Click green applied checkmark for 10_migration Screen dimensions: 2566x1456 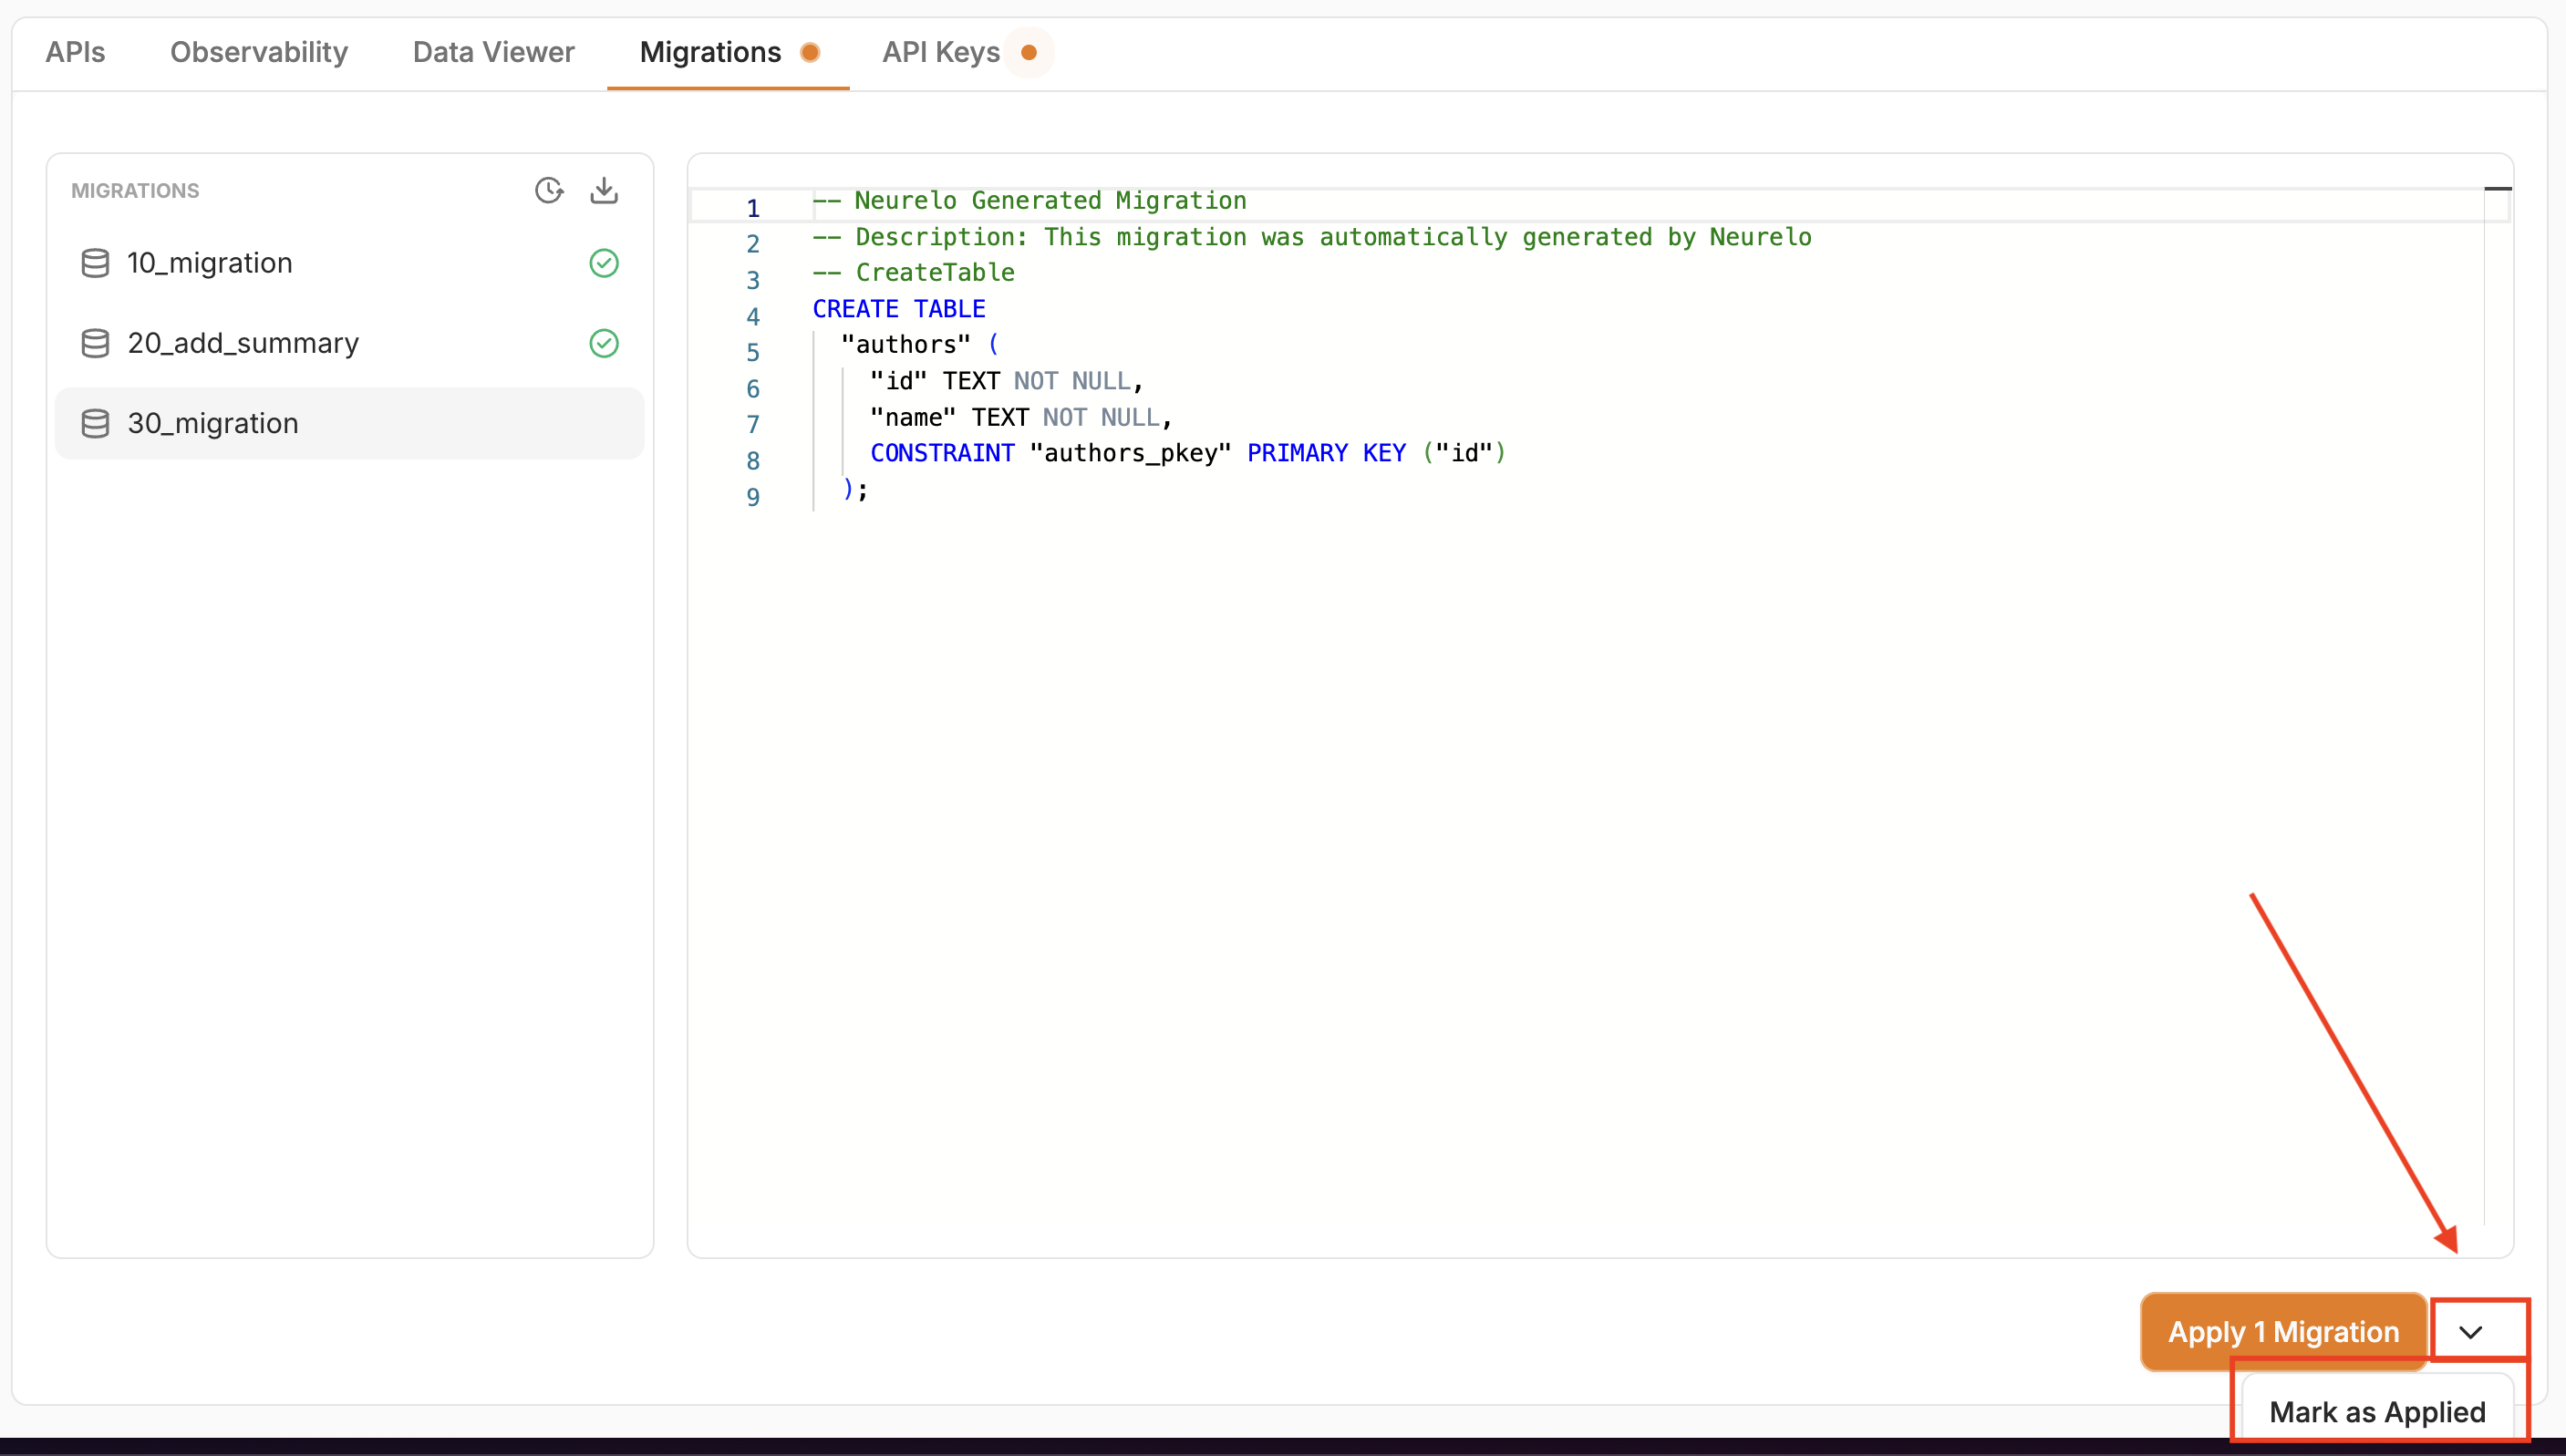pos(604,263)
